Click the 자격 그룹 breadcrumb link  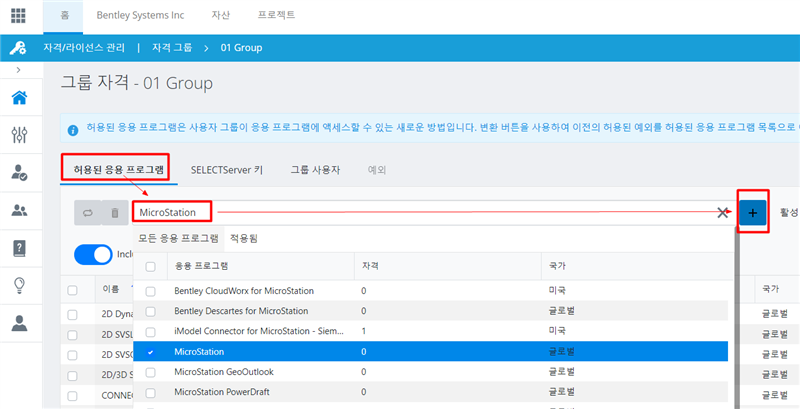(172, 48)
